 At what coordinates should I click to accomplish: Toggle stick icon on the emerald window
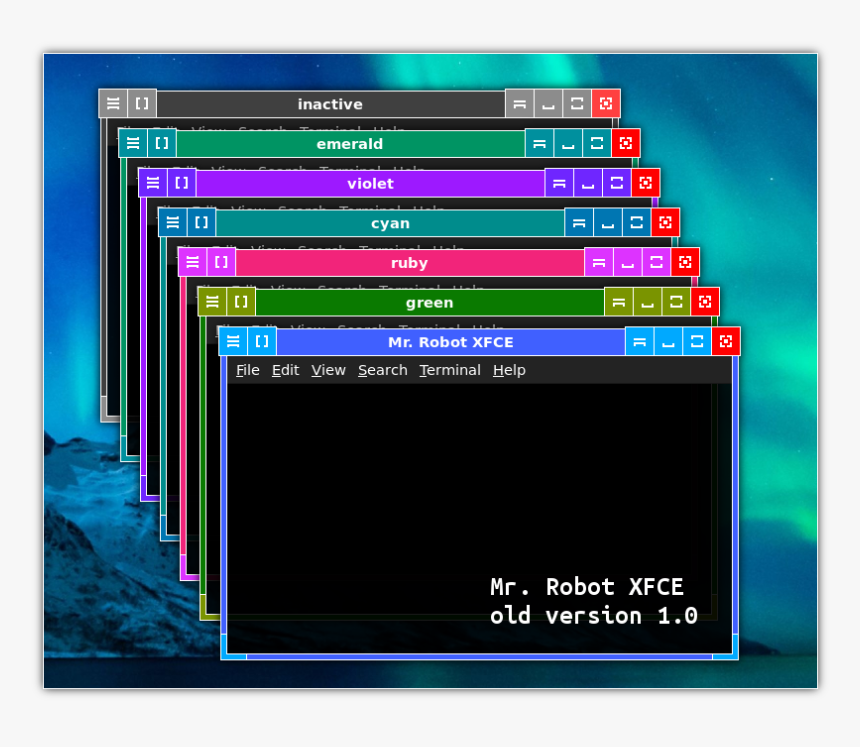coord(162,143)
